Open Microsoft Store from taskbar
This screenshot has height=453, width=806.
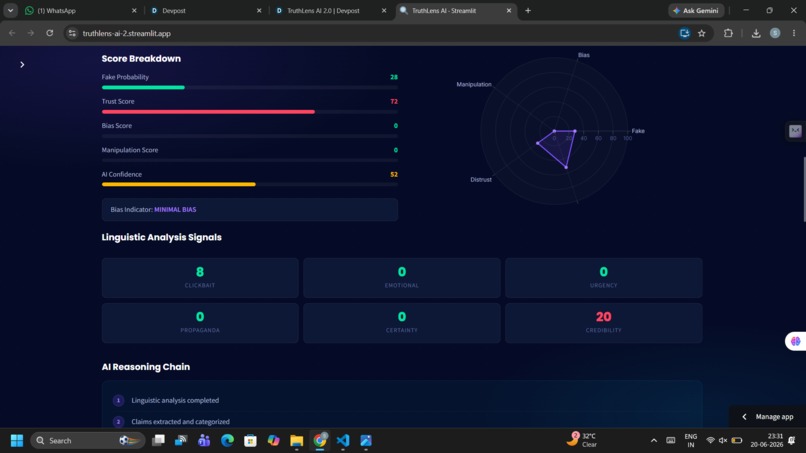(x=250, y=441)
